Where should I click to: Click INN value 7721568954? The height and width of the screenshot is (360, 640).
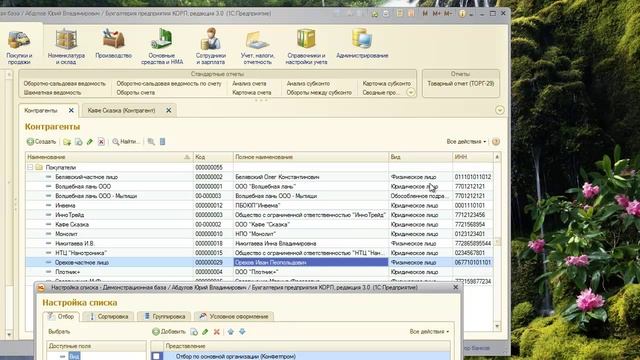click(x=470, y=224)
